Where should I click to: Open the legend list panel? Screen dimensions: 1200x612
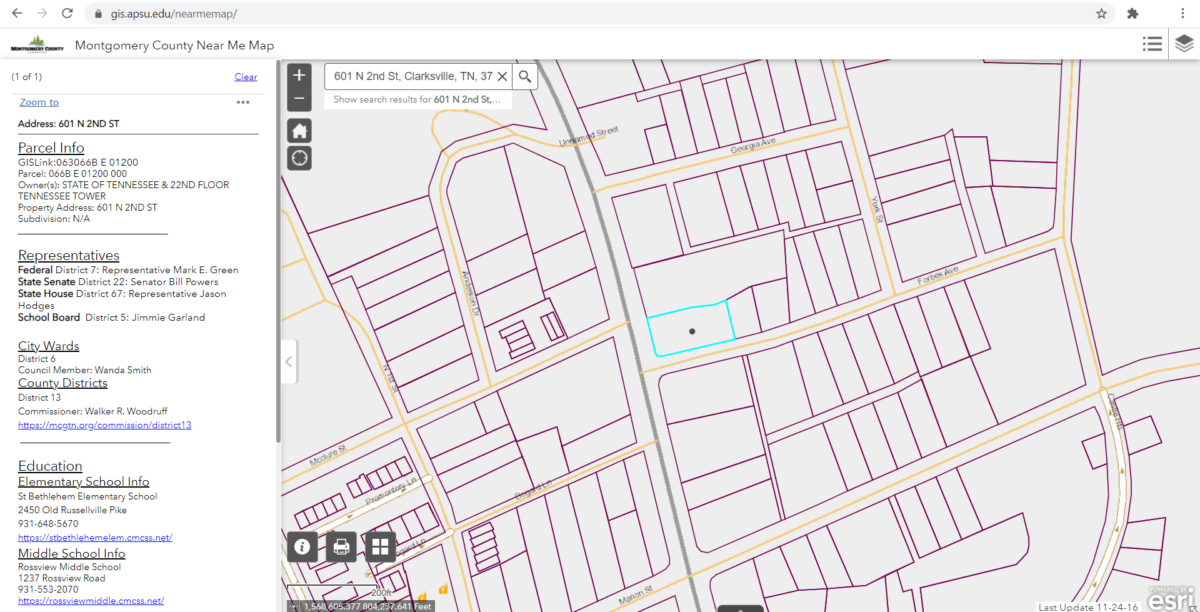[x=1152, y=44]
